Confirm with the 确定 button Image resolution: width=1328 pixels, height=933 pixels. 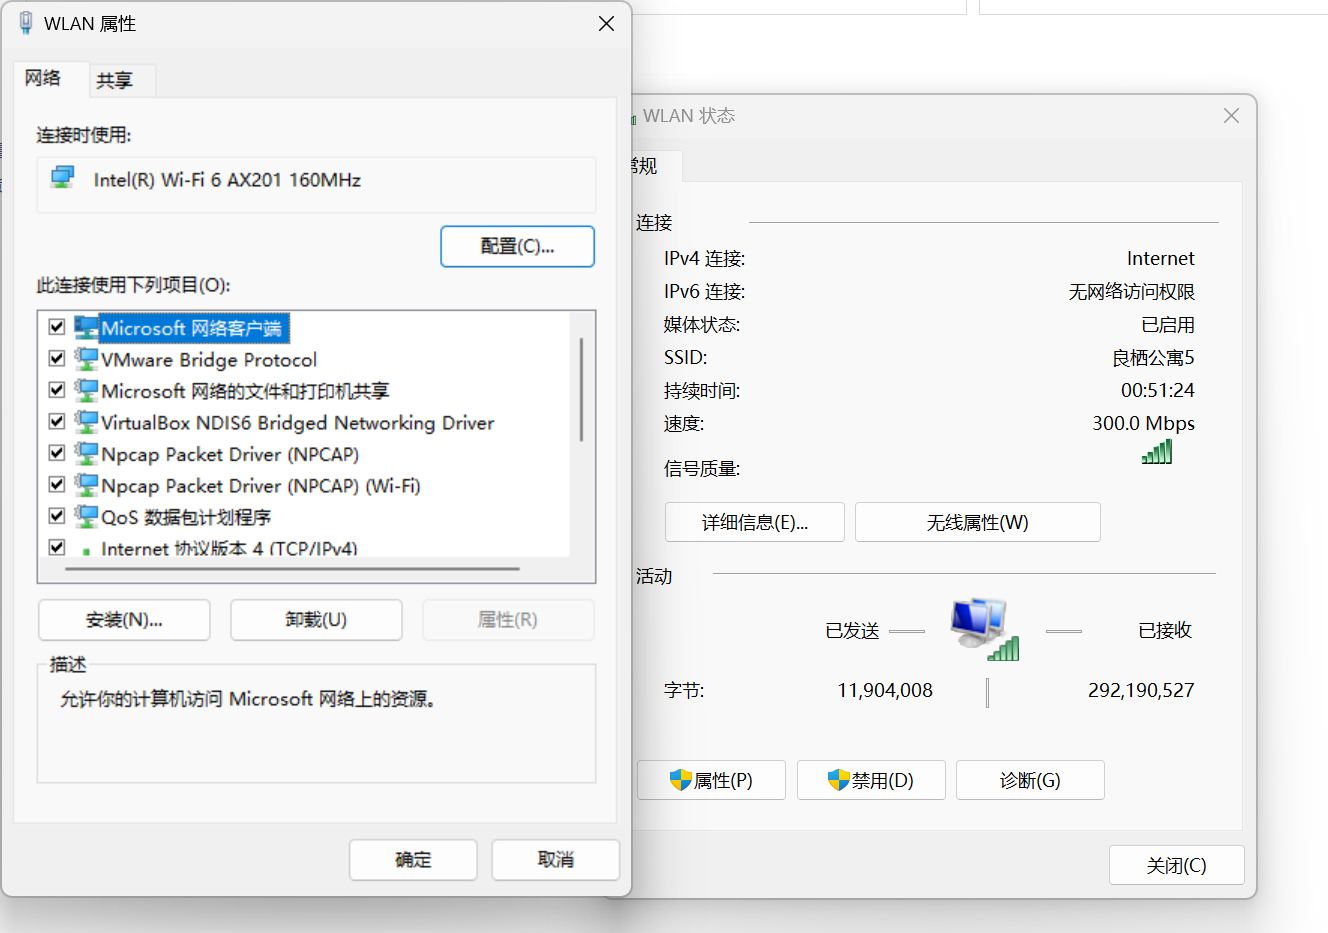tap(413, 860)
